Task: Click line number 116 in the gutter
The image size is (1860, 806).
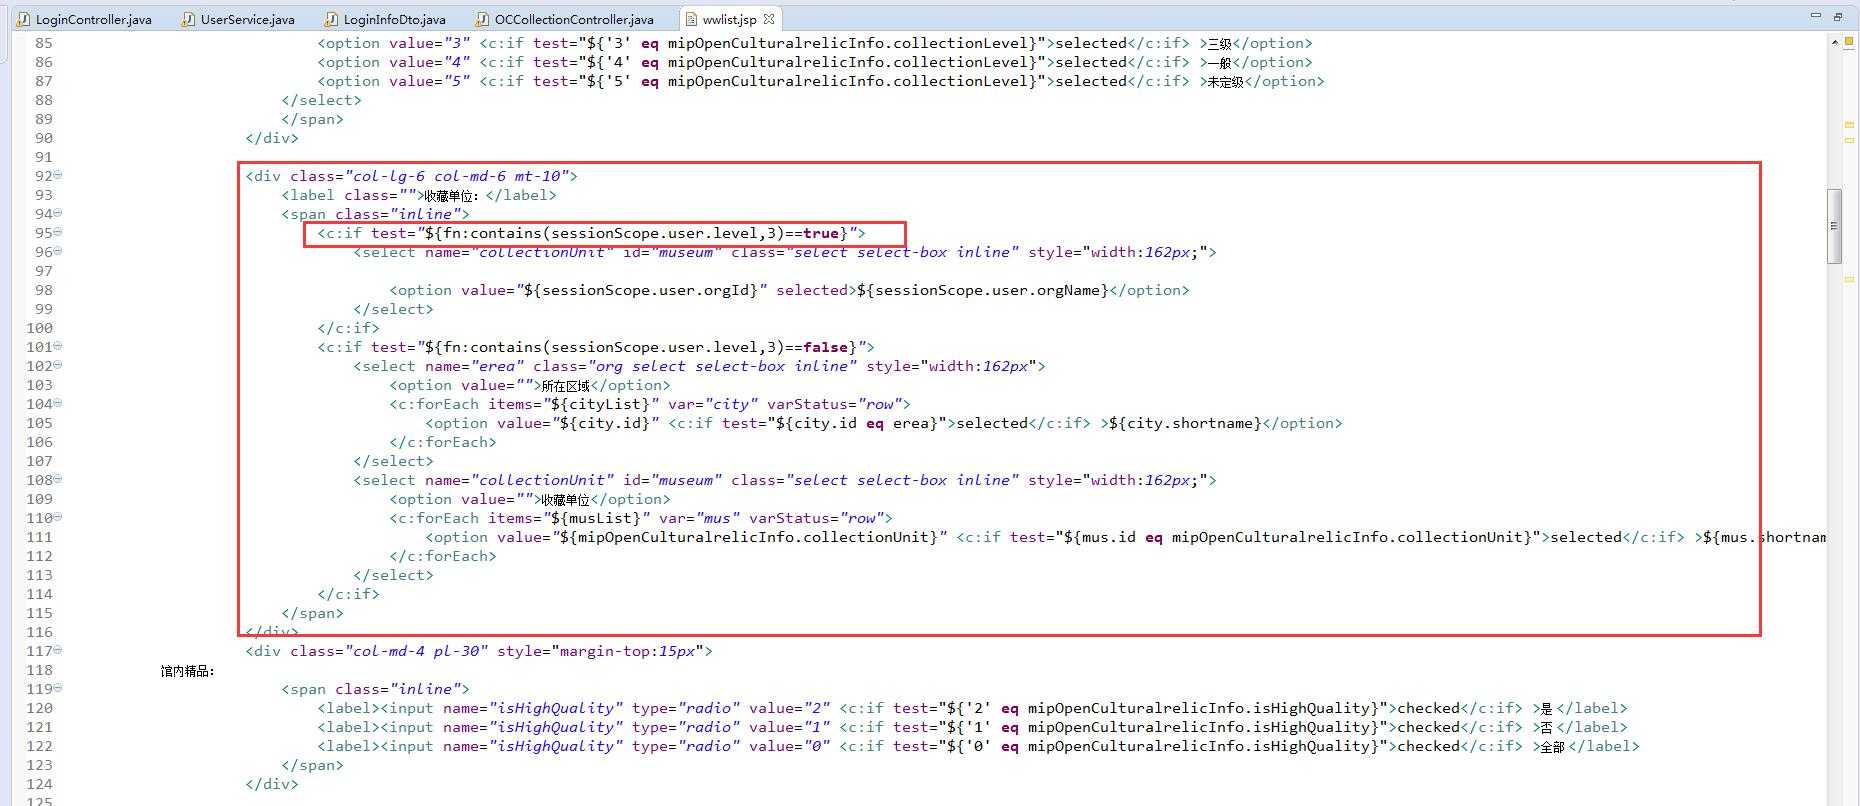Action: point(40,632)
